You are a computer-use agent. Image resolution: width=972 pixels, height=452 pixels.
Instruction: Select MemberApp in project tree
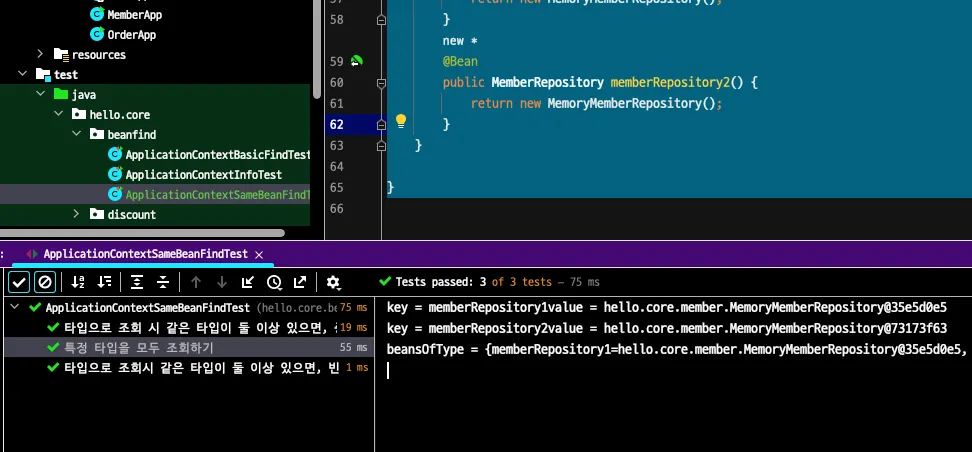click(135, 14)
